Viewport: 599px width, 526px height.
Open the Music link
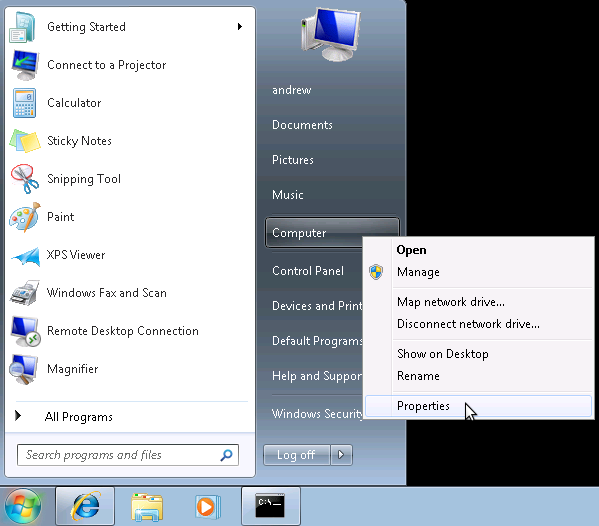[288, 195]
